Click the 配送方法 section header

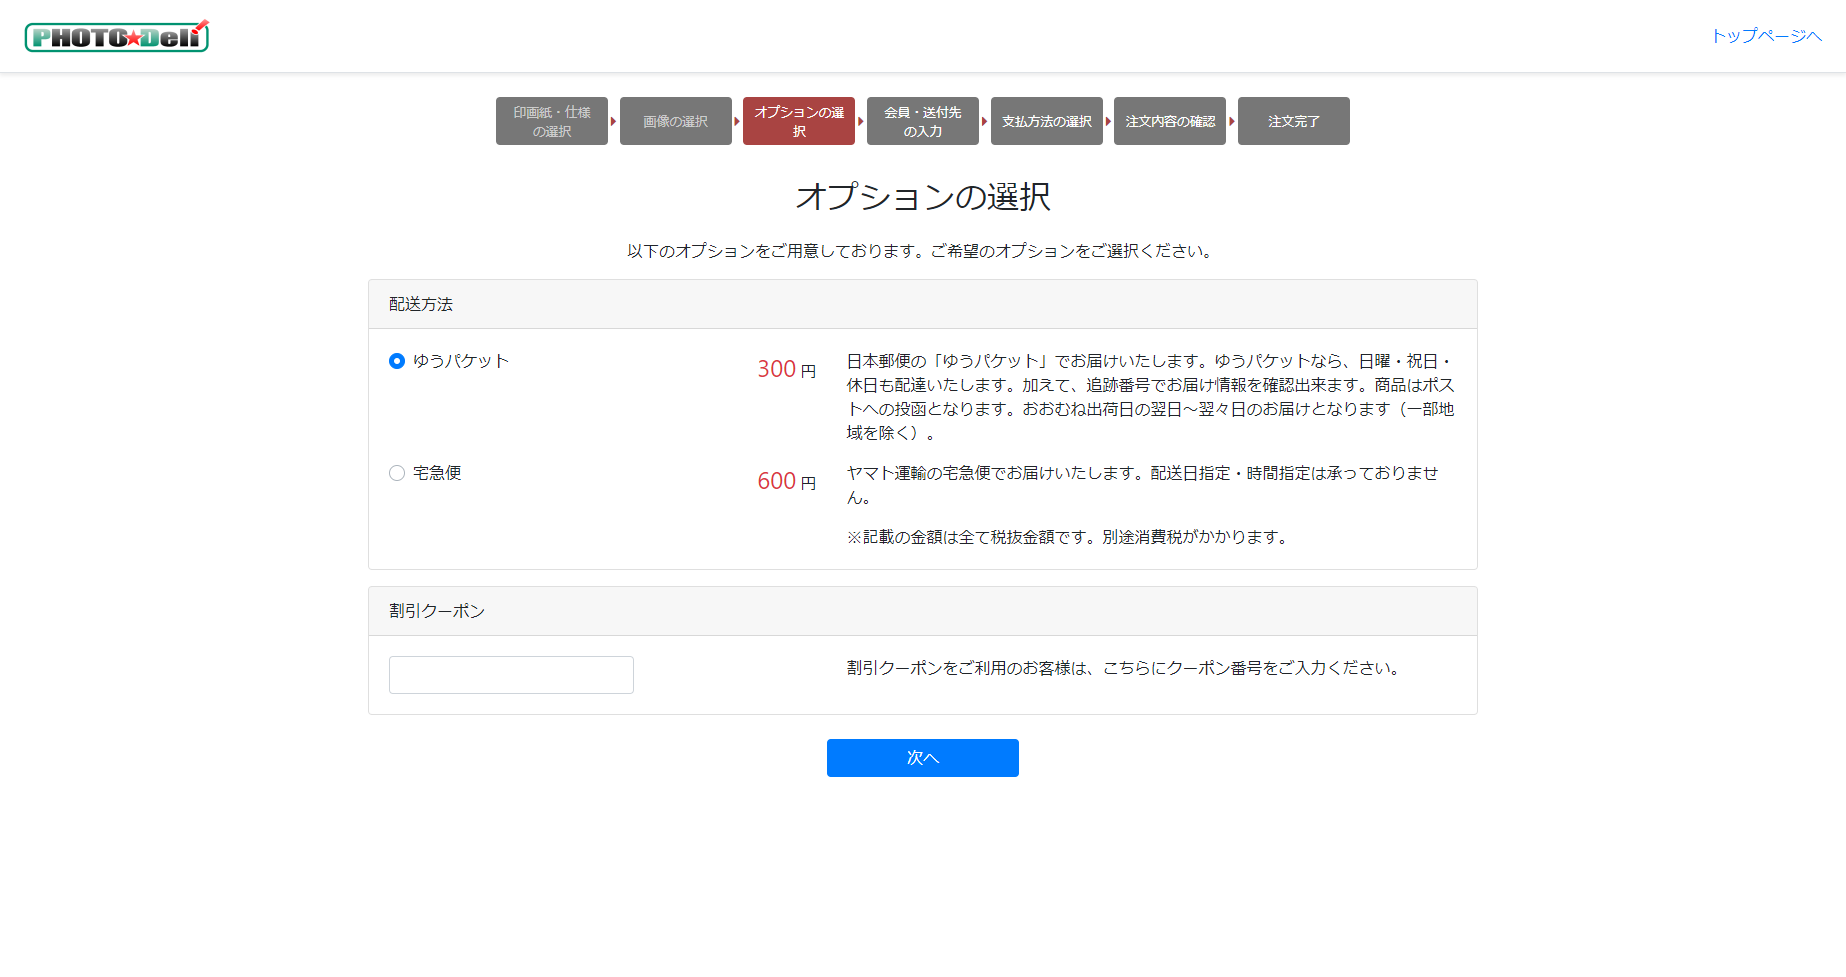(421, 304)
